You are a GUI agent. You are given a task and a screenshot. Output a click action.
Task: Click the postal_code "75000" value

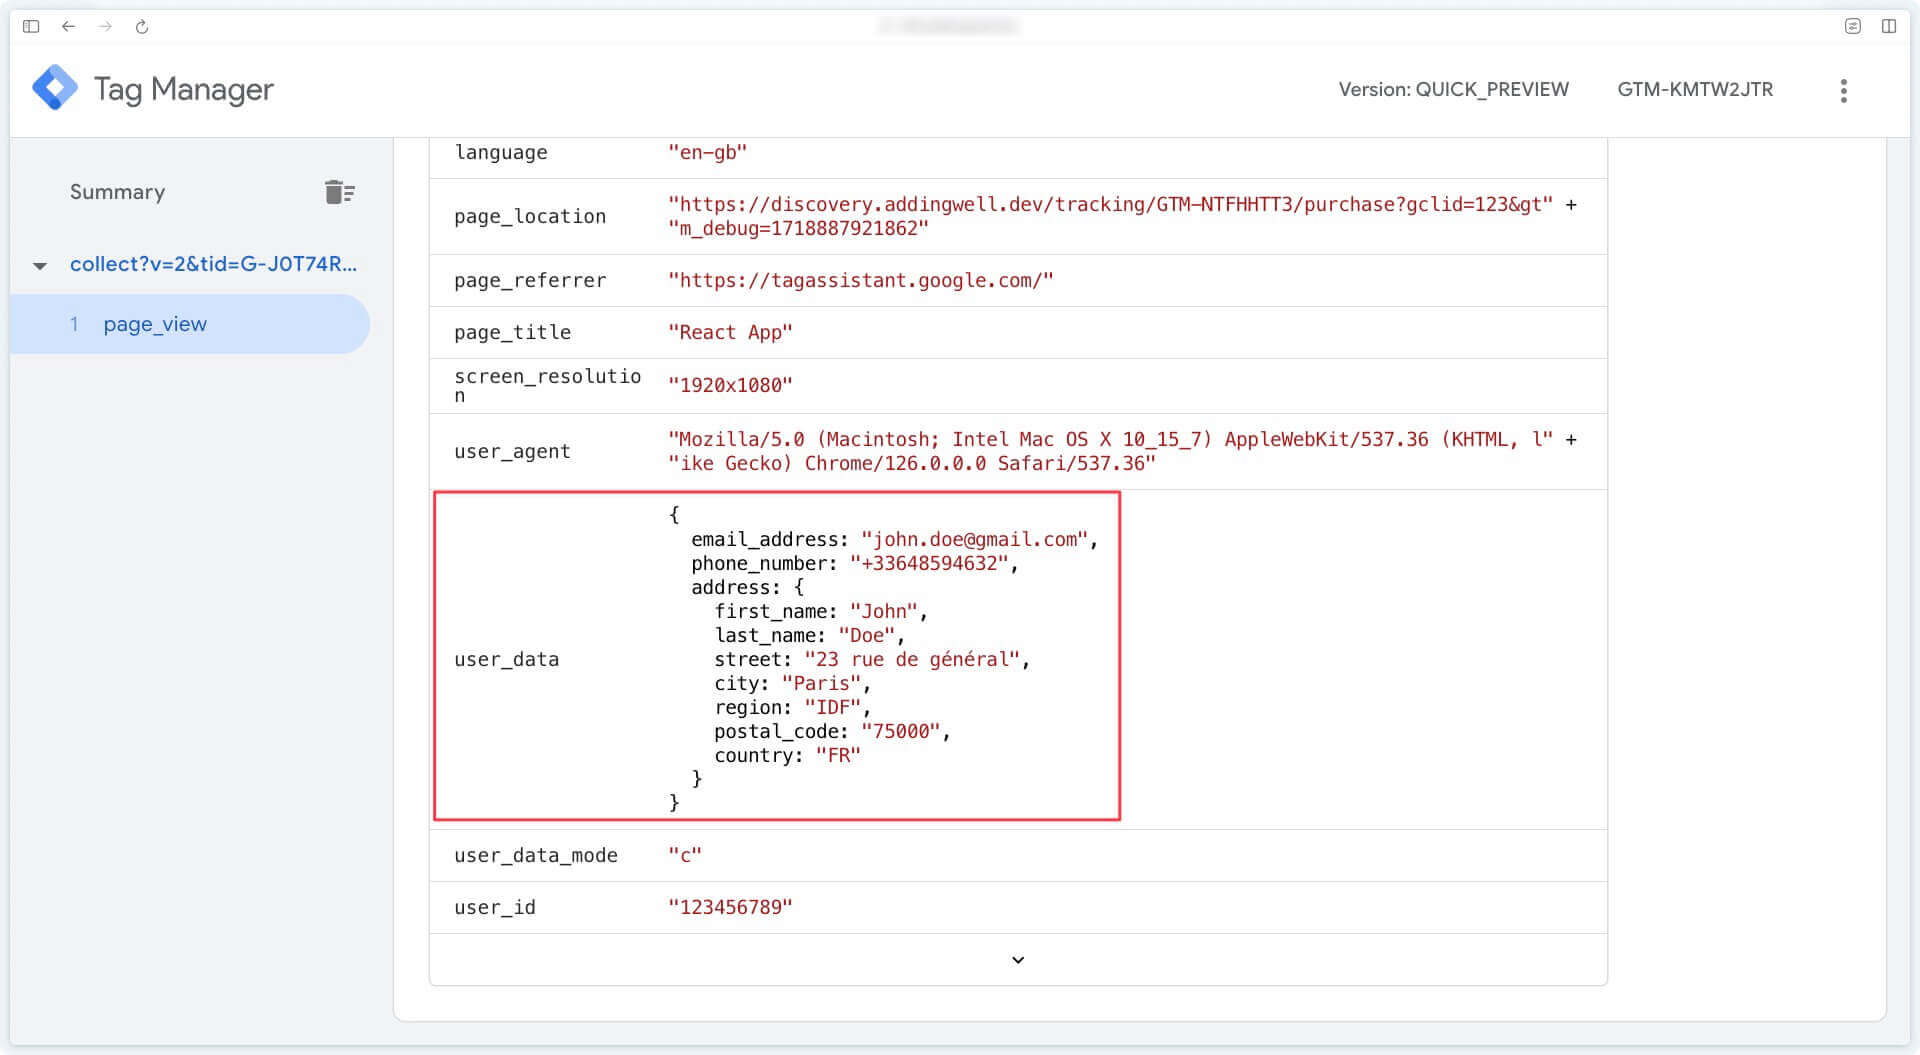click(901, 731)
